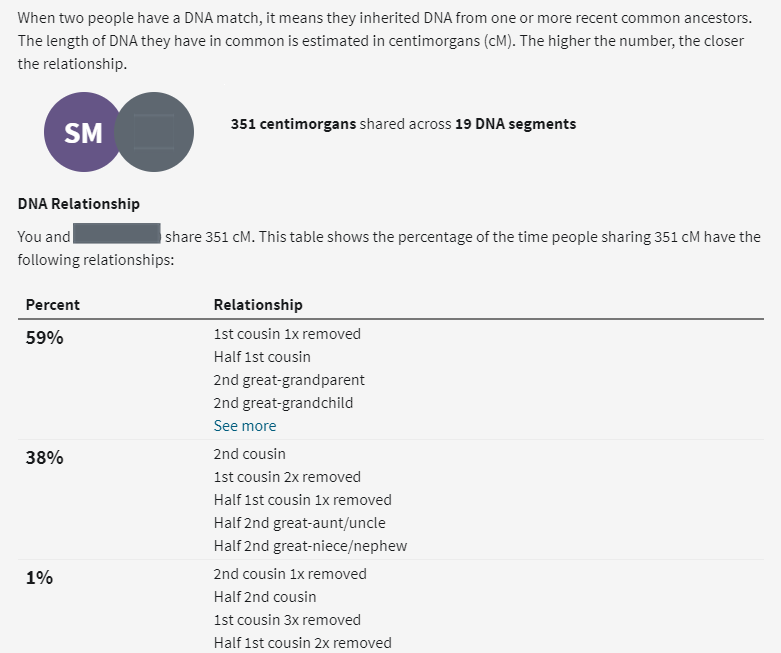Click the DNA Relationship heading

tap(79, 204)
